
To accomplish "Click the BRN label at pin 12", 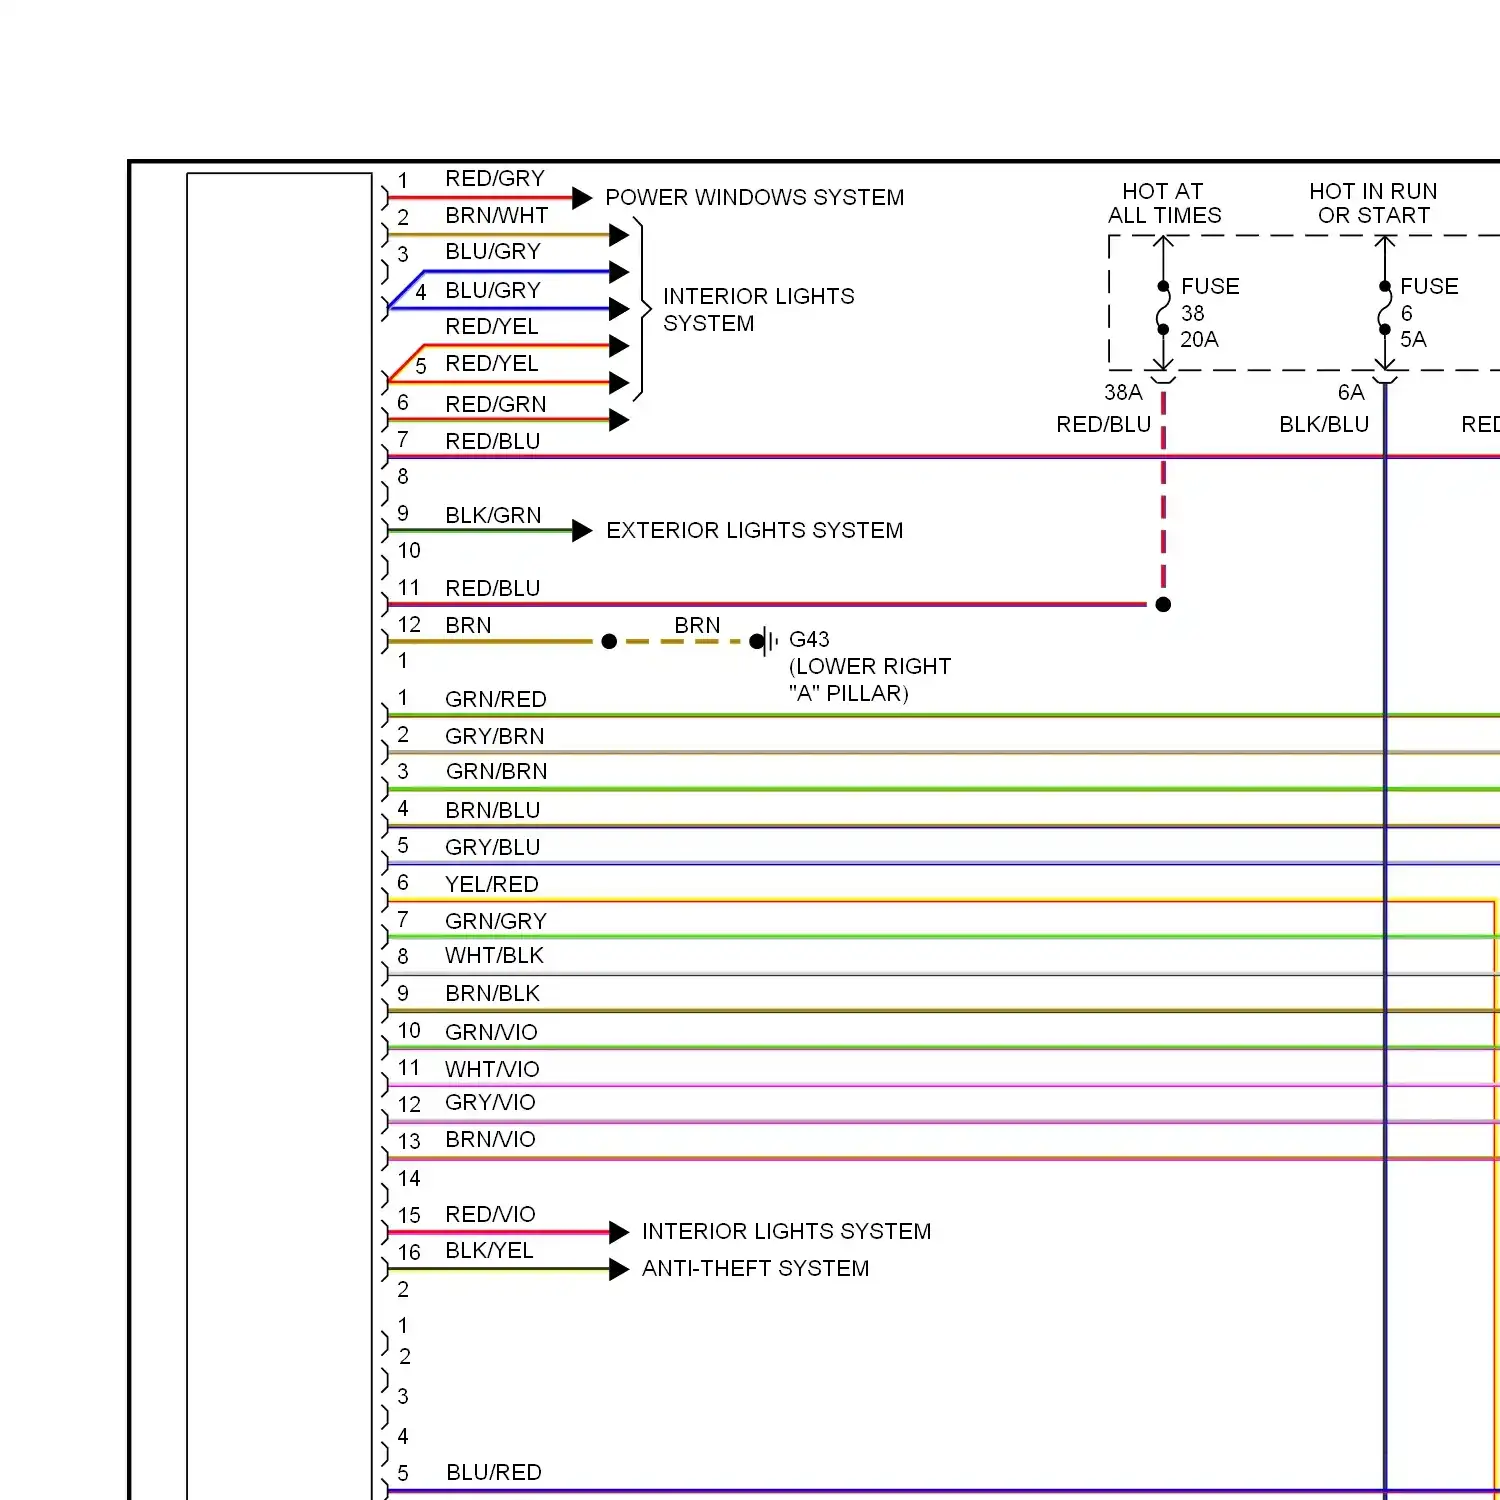I will (x=468, y=625).
